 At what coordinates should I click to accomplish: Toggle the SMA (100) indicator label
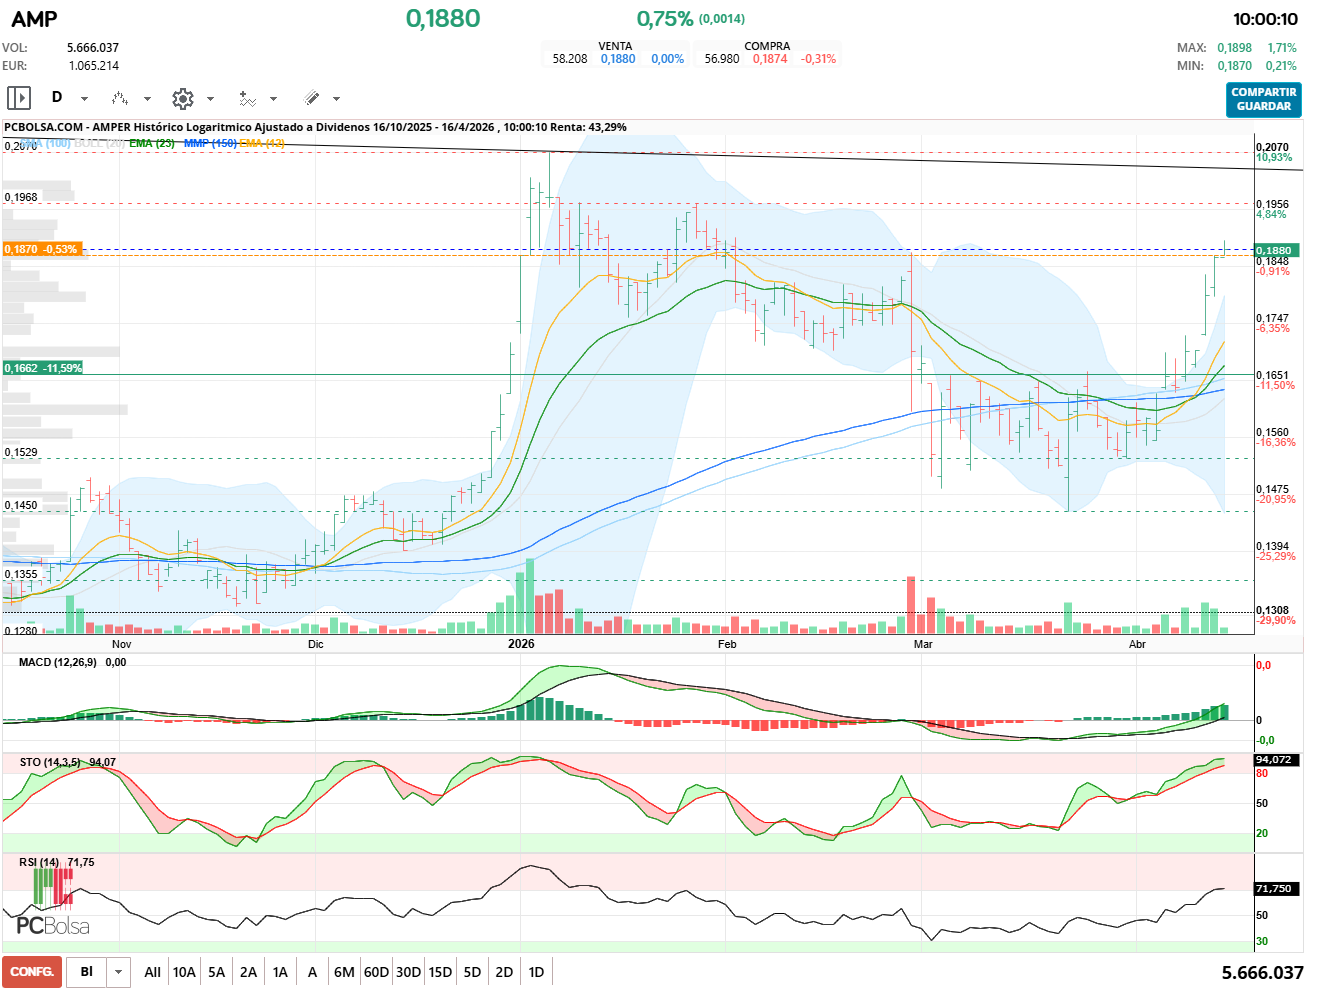(x=50, y=143)
